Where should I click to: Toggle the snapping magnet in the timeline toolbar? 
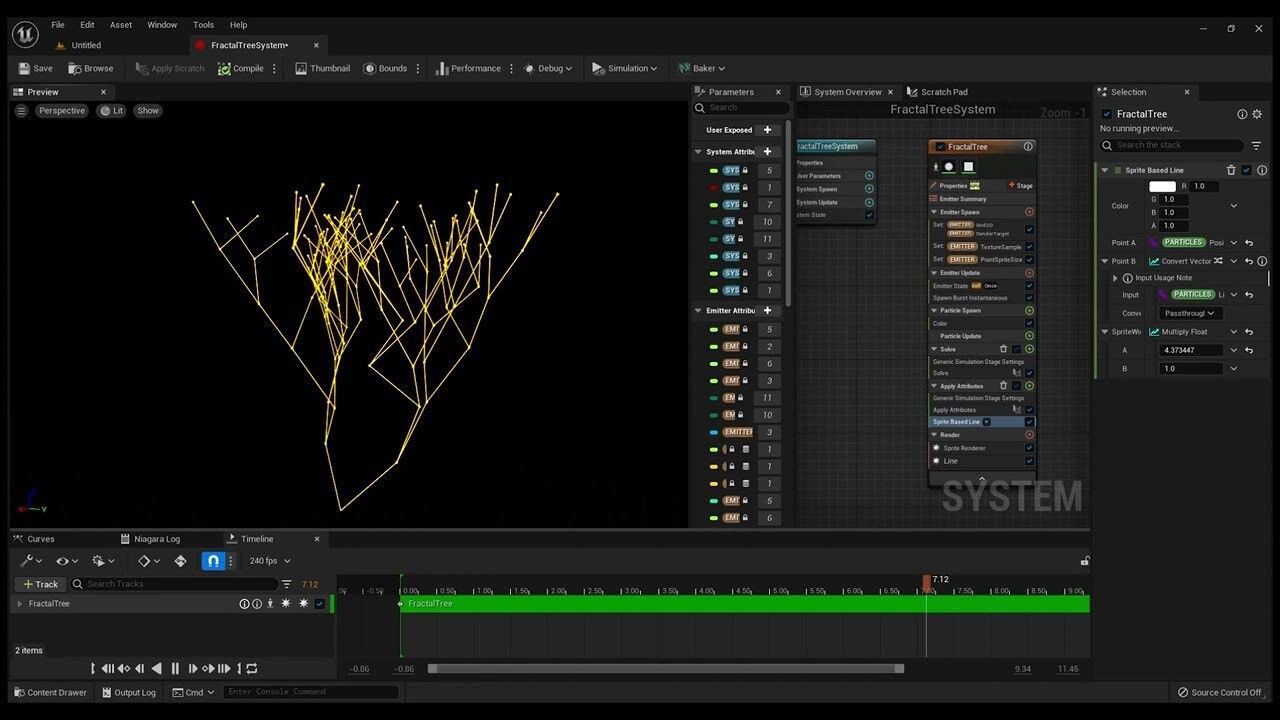pyautogui.click(x=213, y=561)
